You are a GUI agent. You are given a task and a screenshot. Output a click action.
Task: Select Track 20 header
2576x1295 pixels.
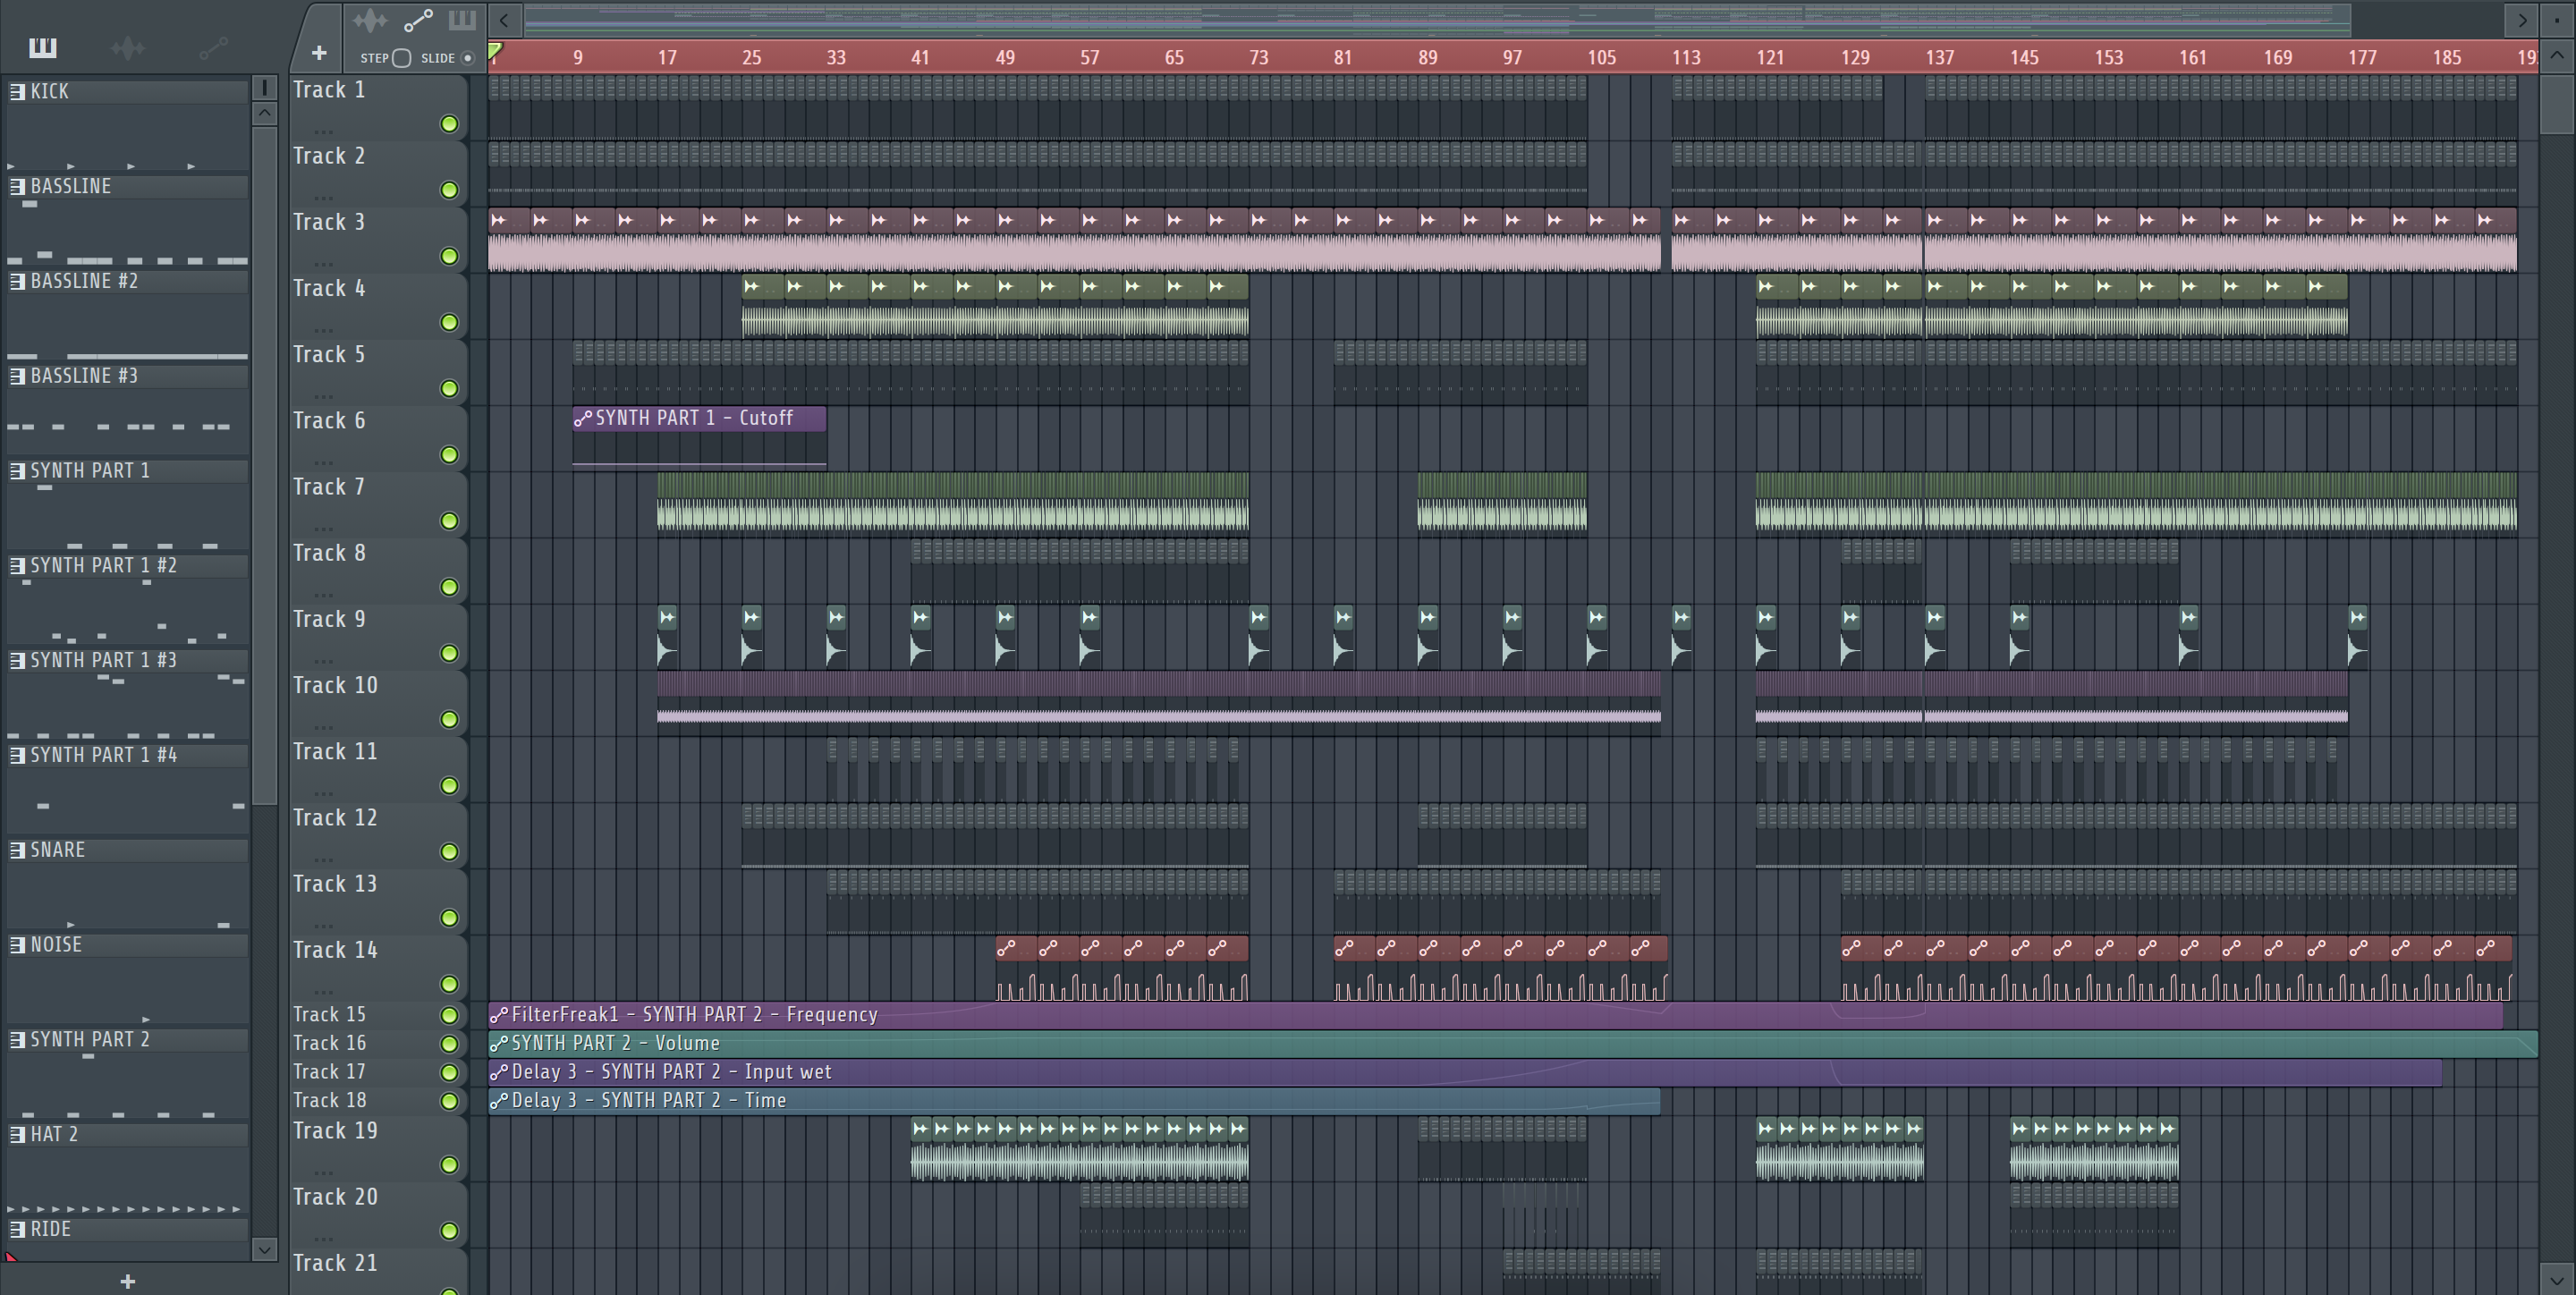click(378, 1215)
